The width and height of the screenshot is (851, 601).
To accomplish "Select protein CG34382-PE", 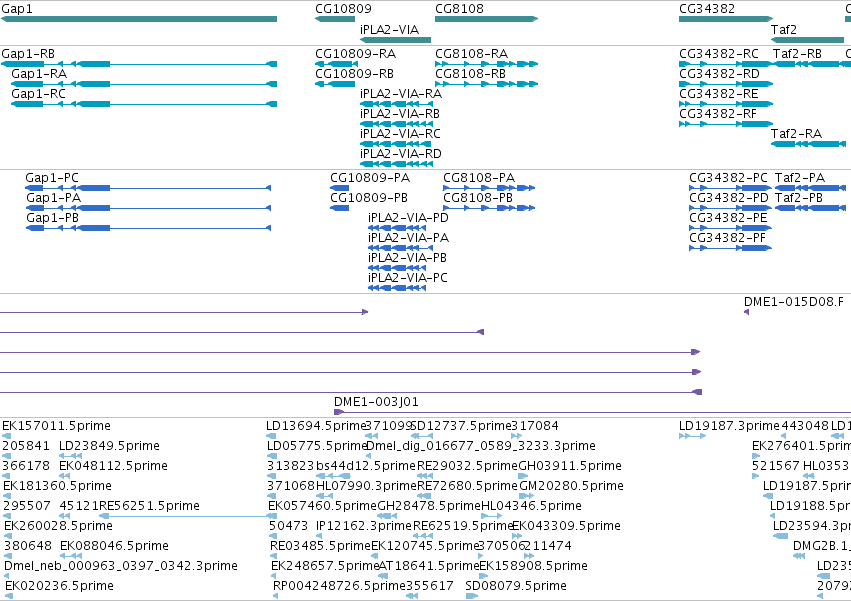I will pos(731,229).
